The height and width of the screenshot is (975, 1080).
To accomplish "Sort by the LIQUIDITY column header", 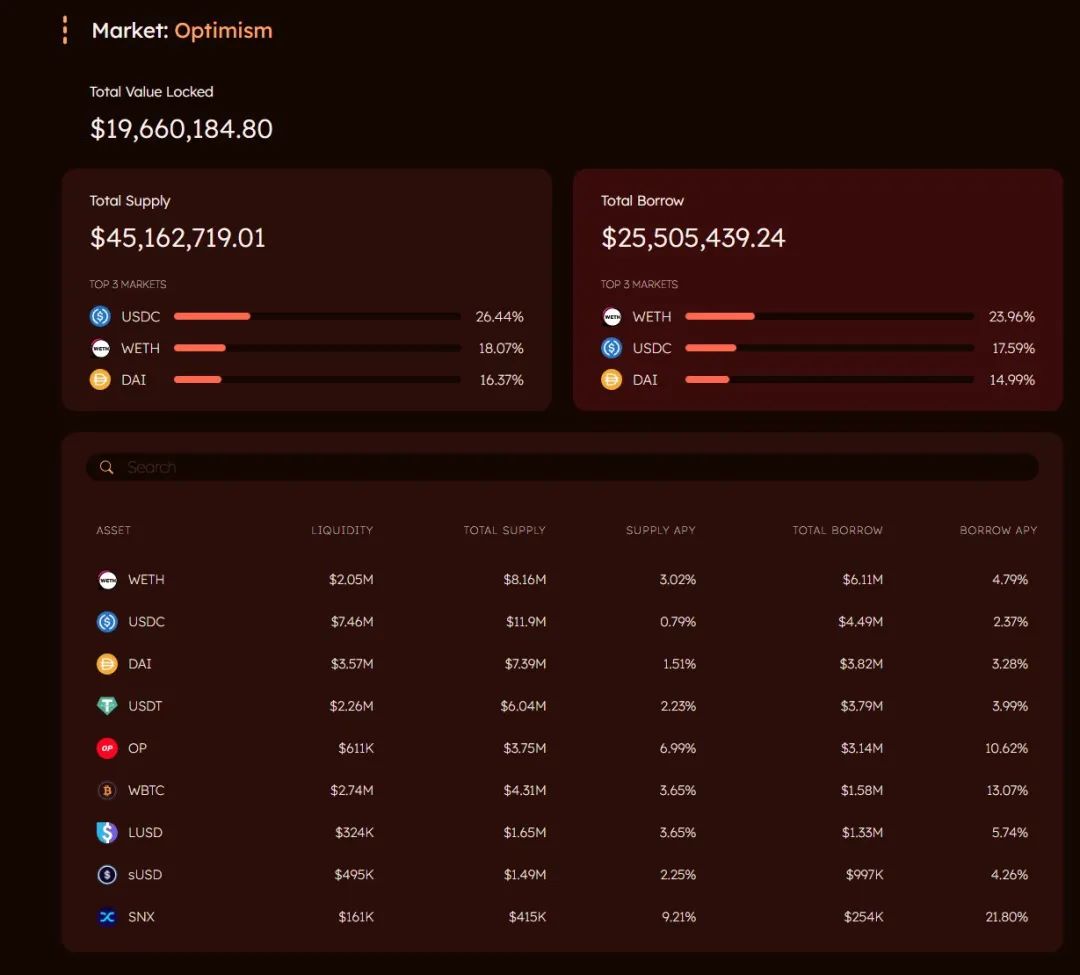I will click(x=342, y=530).
